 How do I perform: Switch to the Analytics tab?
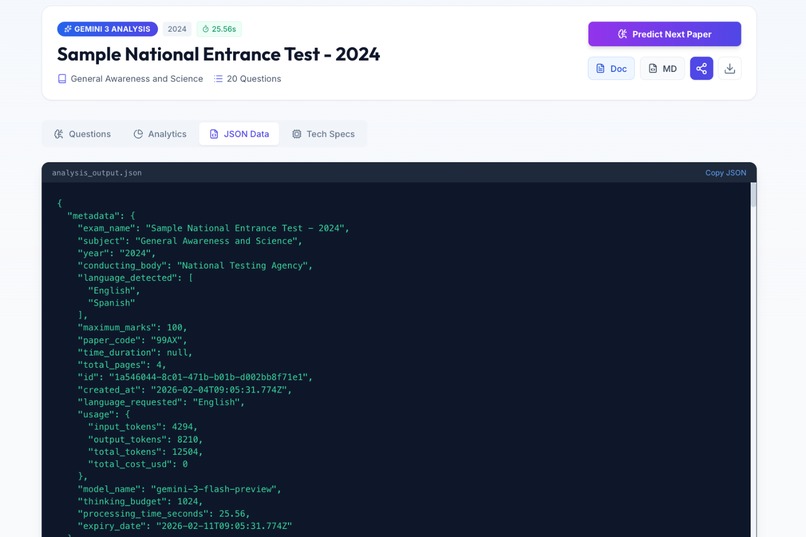tap(160, 134)
